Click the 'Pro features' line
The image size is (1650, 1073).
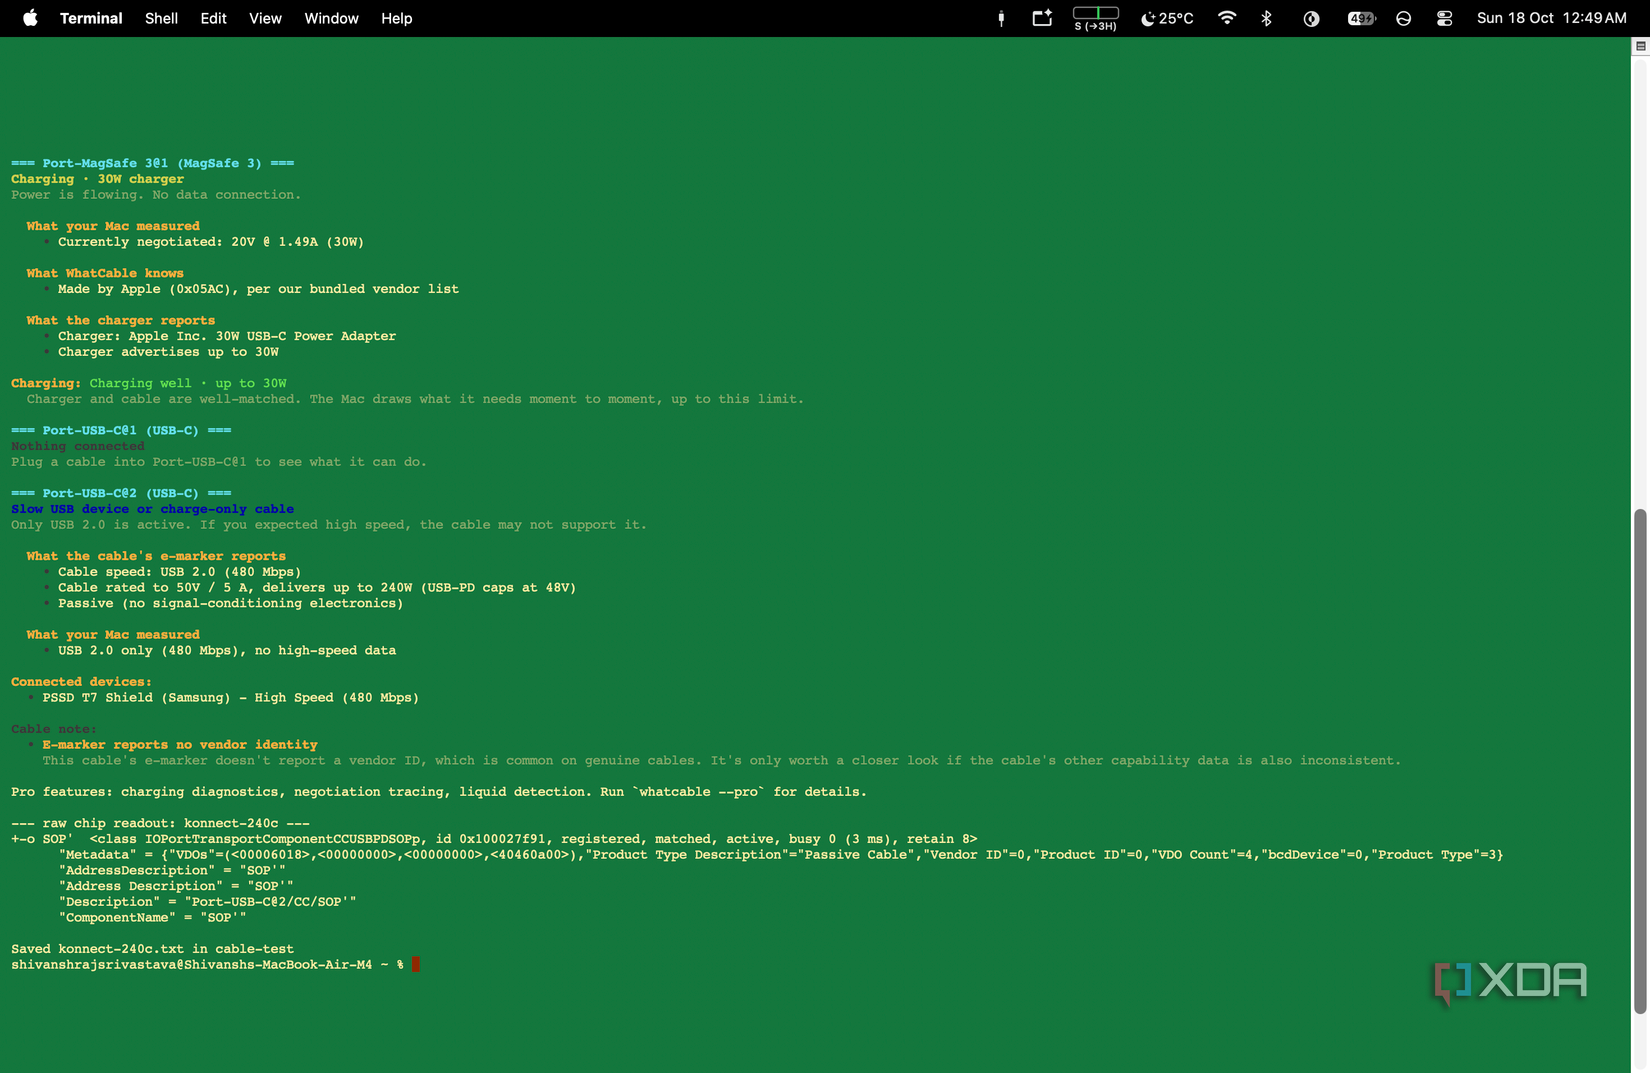tap(438, 791)
